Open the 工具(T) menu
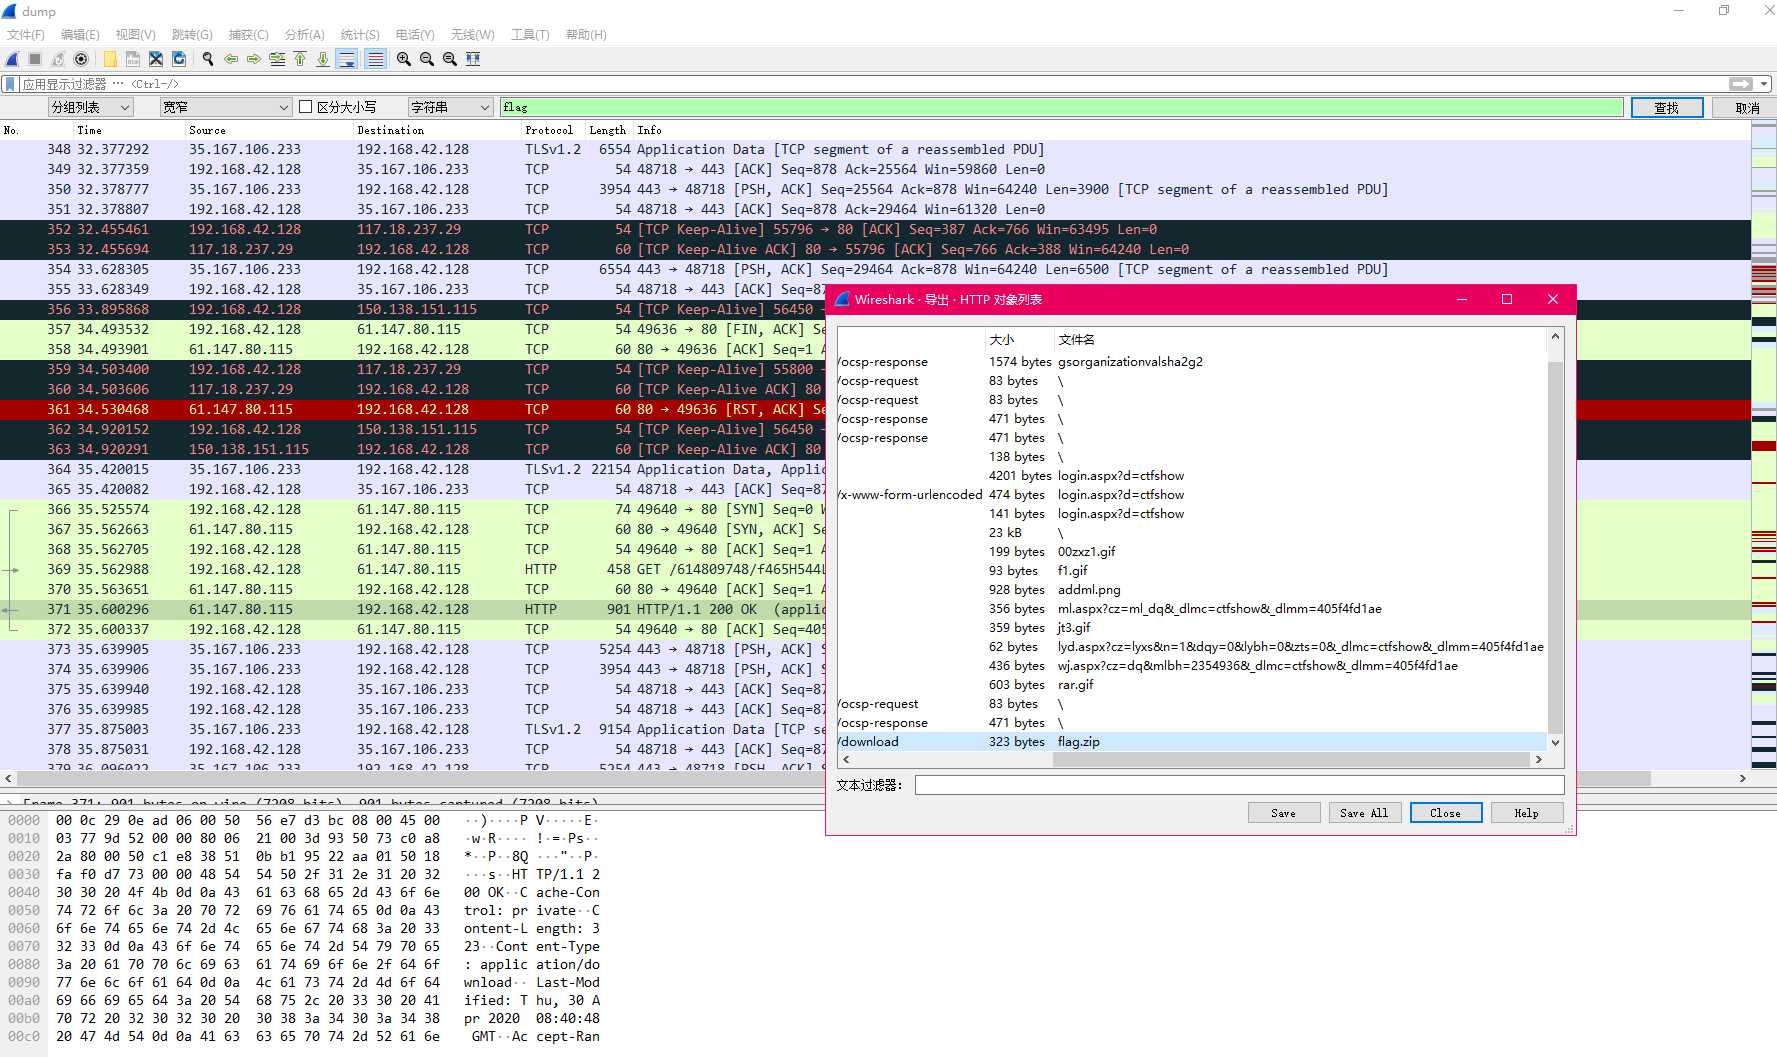This screenshot has height=1057, width=1777. (x=530, y=34)
